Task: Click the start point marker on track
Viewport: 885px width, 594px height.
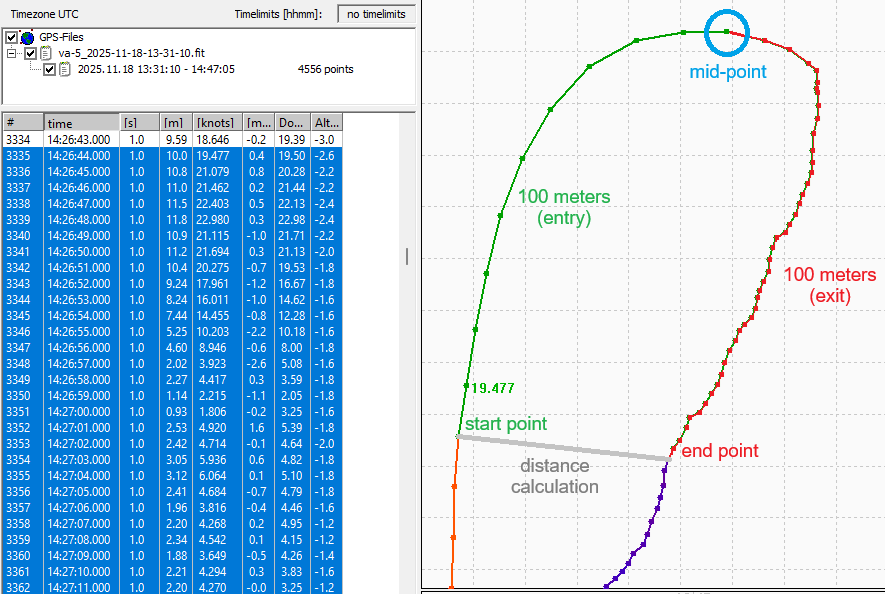Action: 458,436
